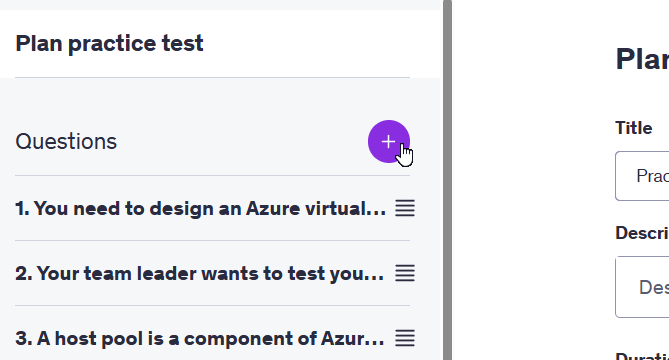This screenshot has height=360, width=669.
Task: Click the Title field label
Action: 634,128
